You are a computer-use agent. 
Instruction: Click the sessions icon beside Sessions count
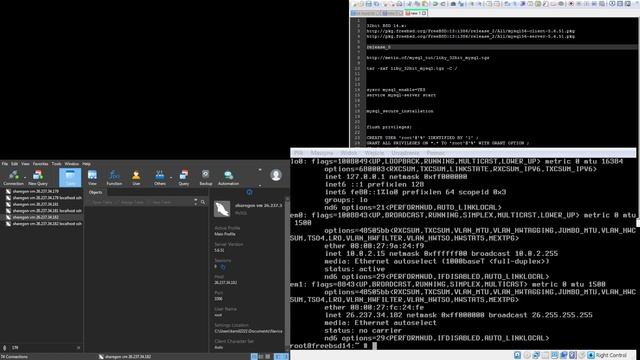coord(223,267)
